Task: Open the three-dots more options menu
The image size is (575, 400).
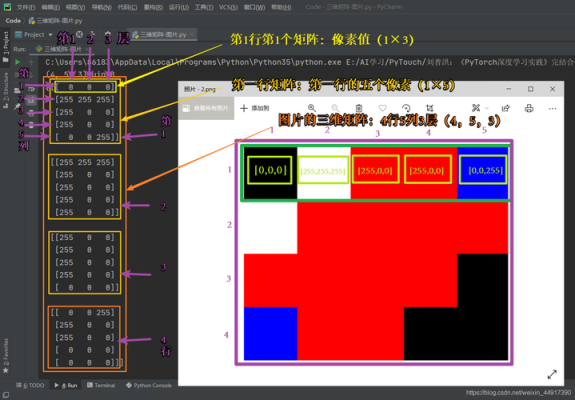Action: click(x=553, y=108)
